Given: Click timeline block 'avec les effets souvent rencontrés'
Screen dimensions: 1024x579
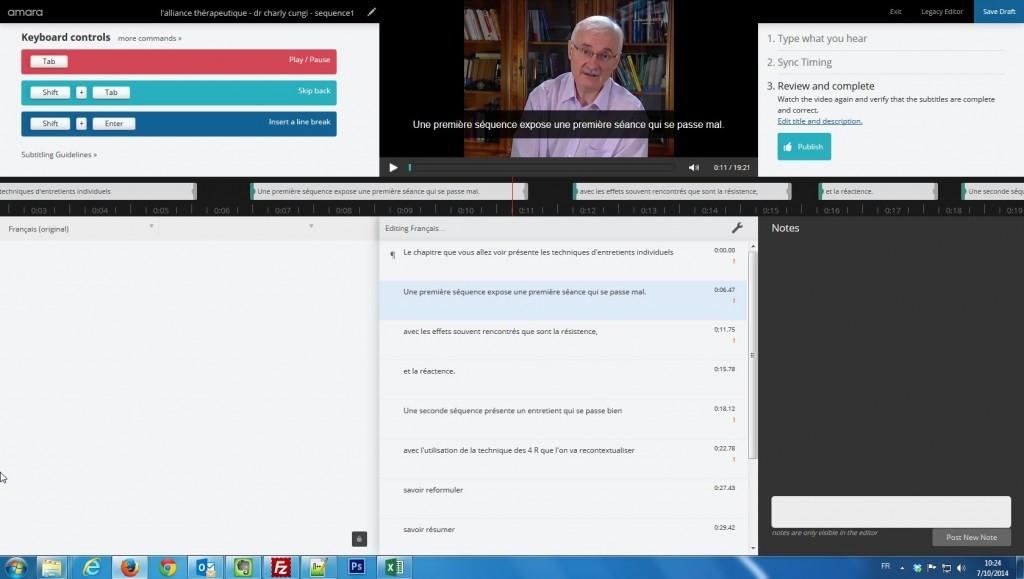Looking at the screenshot, I should [682, 191].
